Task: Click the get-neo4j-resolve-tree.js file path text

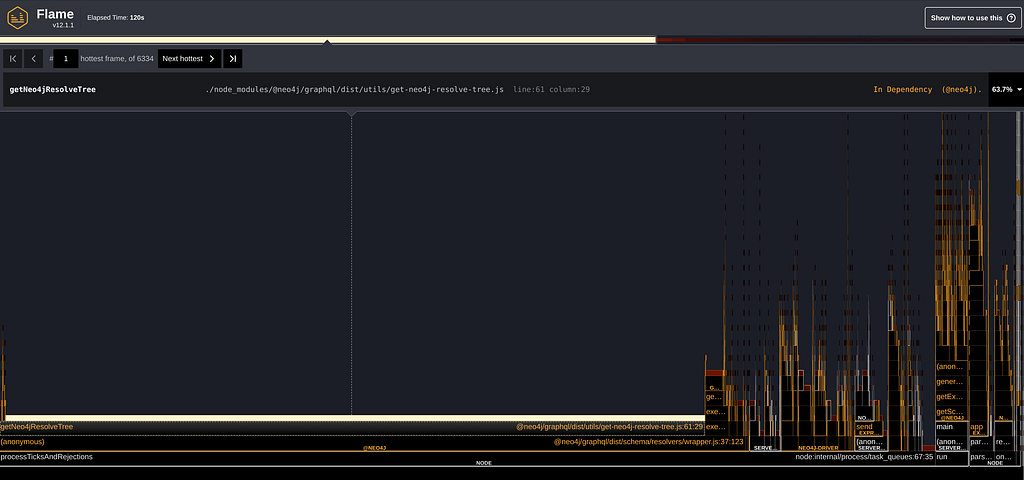Action: coord(355,89)
